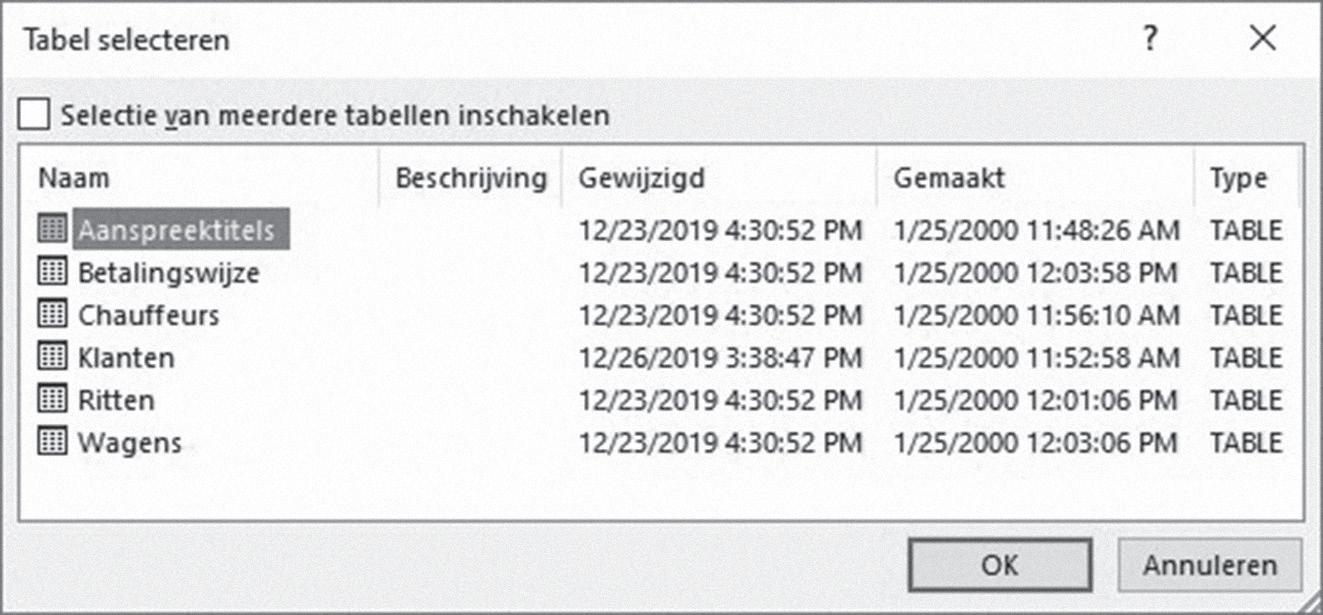Screen dimensions: 1323x615
Task: Click the Type column header
Action: 1247,179
